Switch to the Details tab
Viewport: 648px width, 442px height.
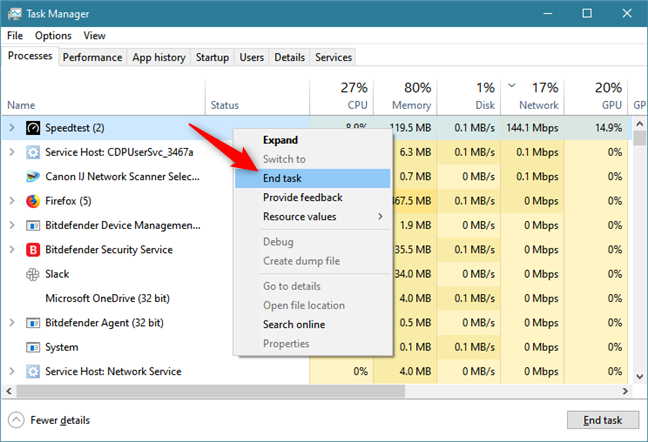tap(289, 57)
